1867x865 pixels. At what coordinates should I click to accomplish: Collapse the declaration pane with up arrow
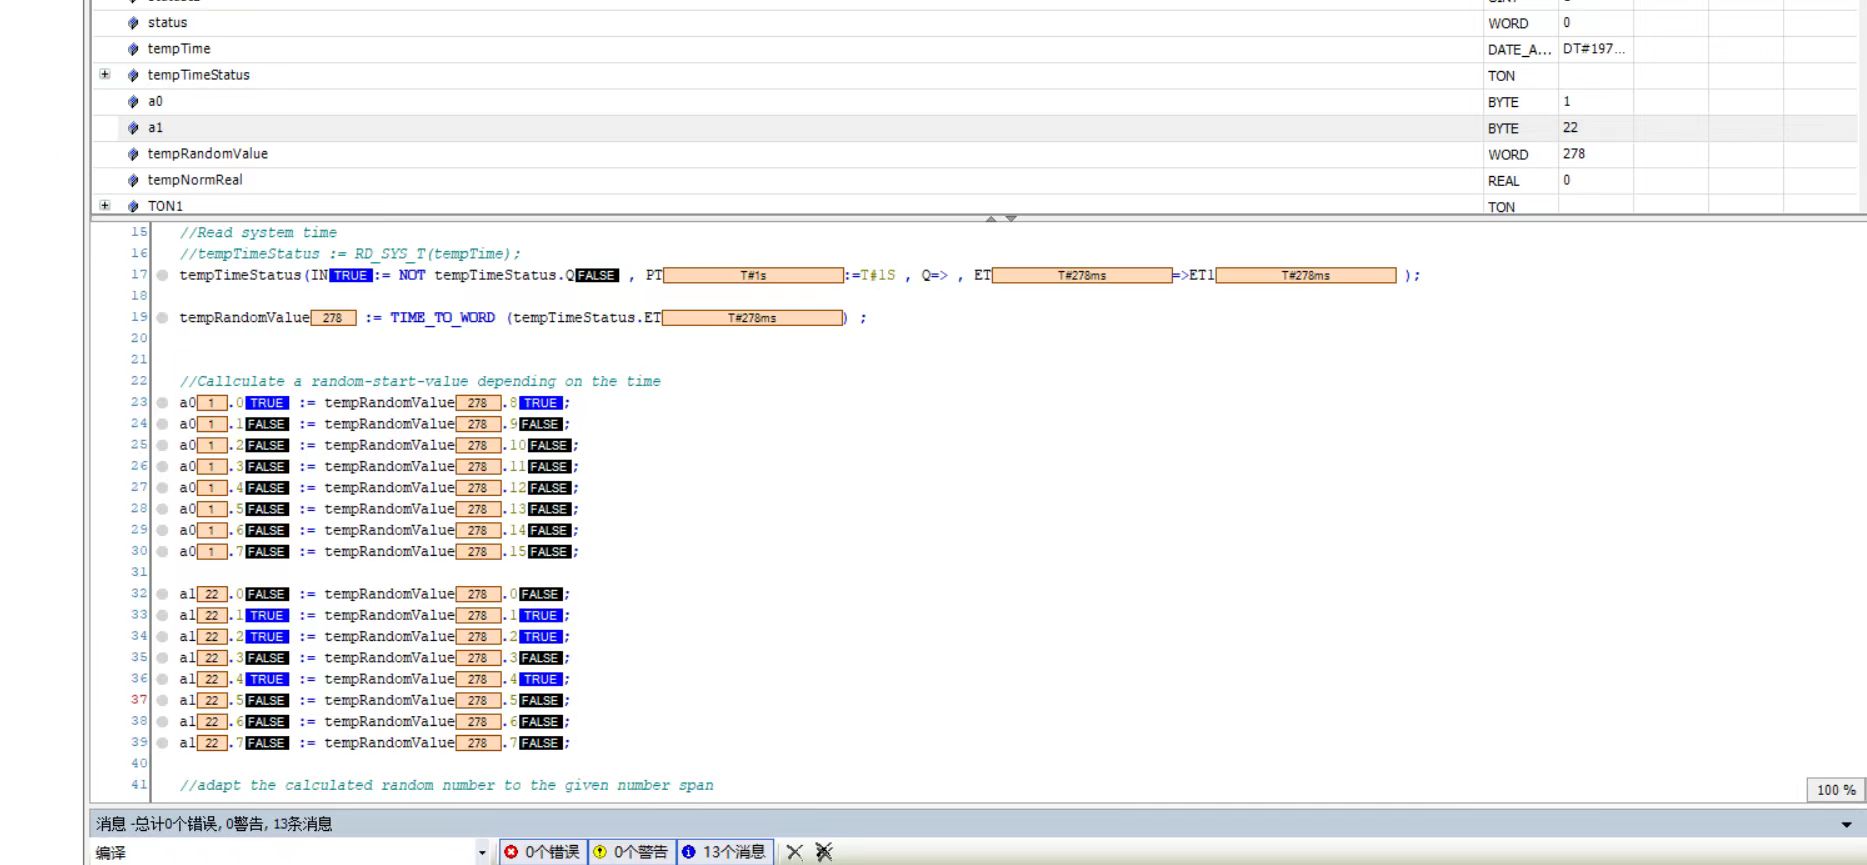click(991, 218)
